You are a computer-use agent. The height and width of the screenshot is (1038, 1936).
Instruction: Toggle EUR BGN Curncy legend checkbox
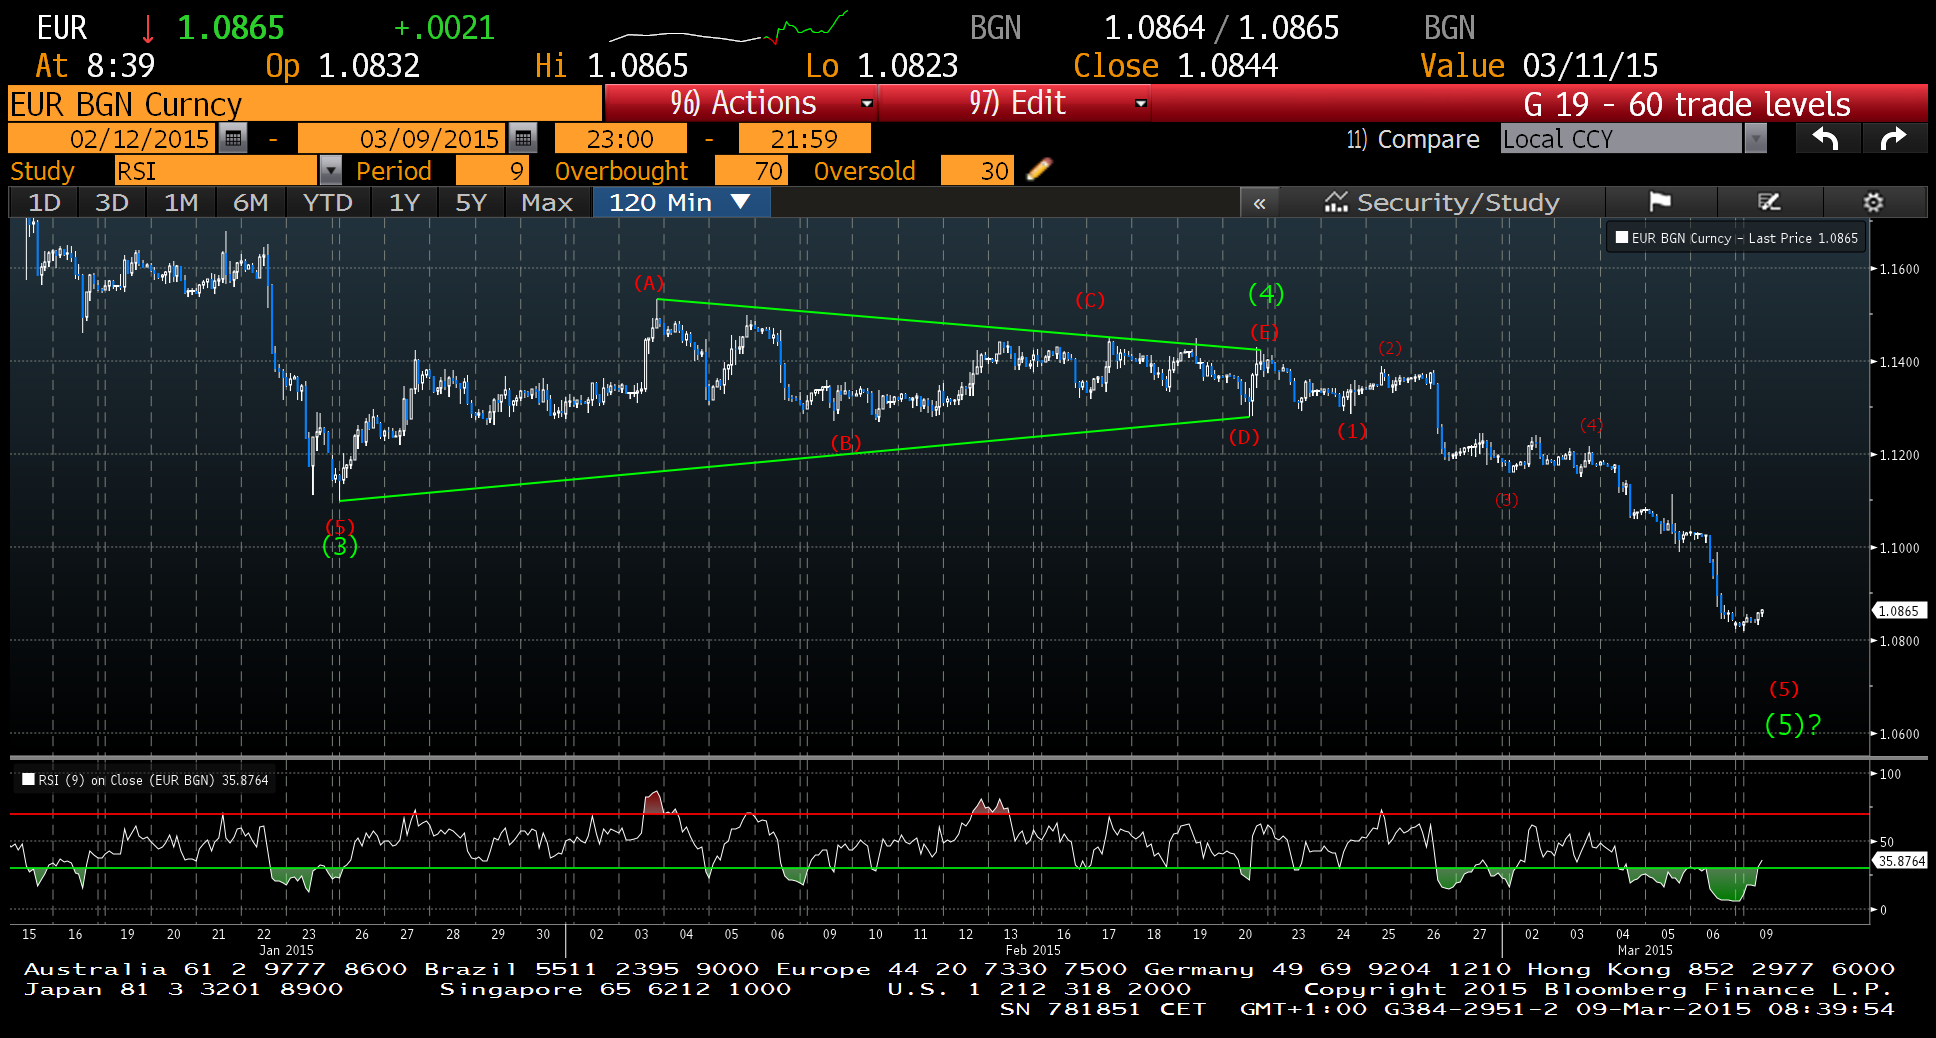point(1622,238)
